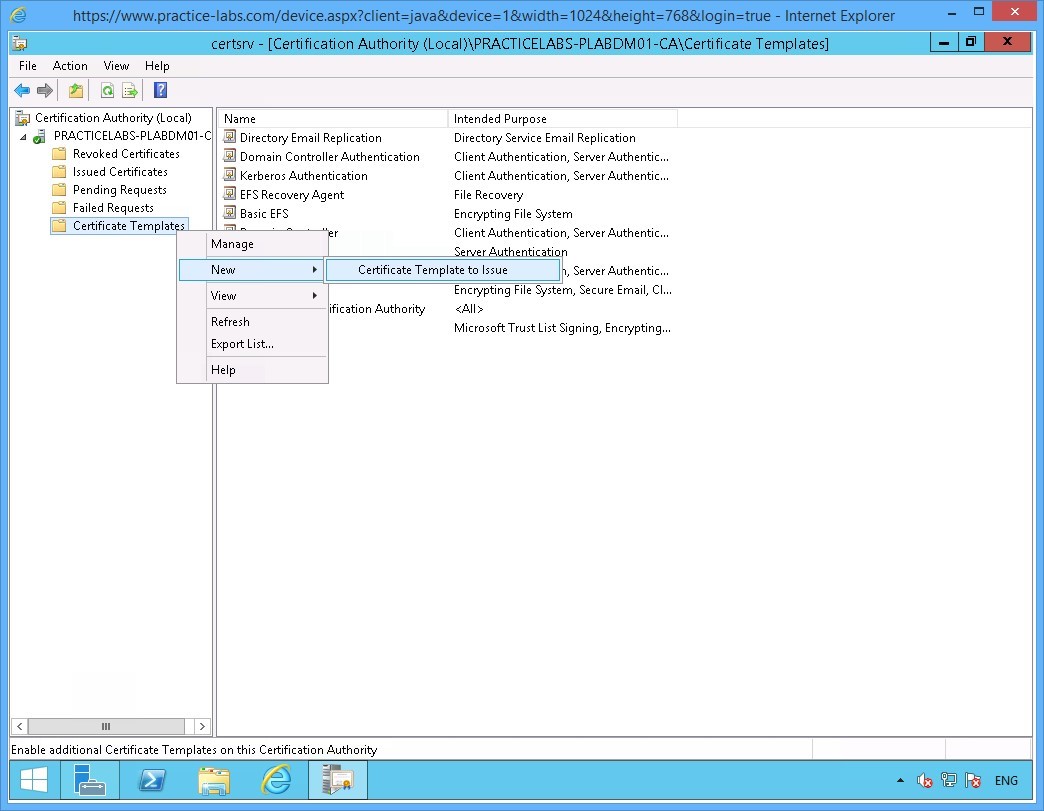Choose Manage from the context menu

(x=232, y=243)
